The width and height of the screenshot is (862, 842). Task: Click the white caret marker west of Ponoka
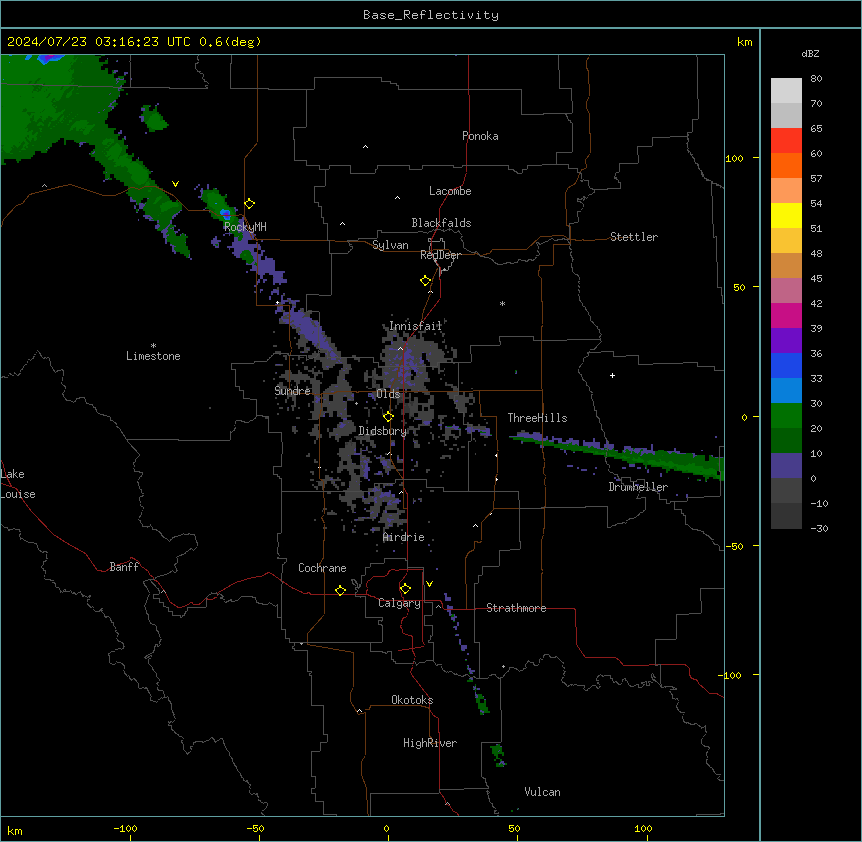[x=366, y=147]
